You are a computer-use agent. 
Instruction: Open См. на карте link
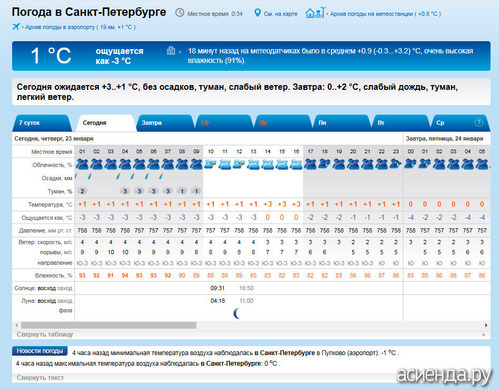[x=281, y=14]
